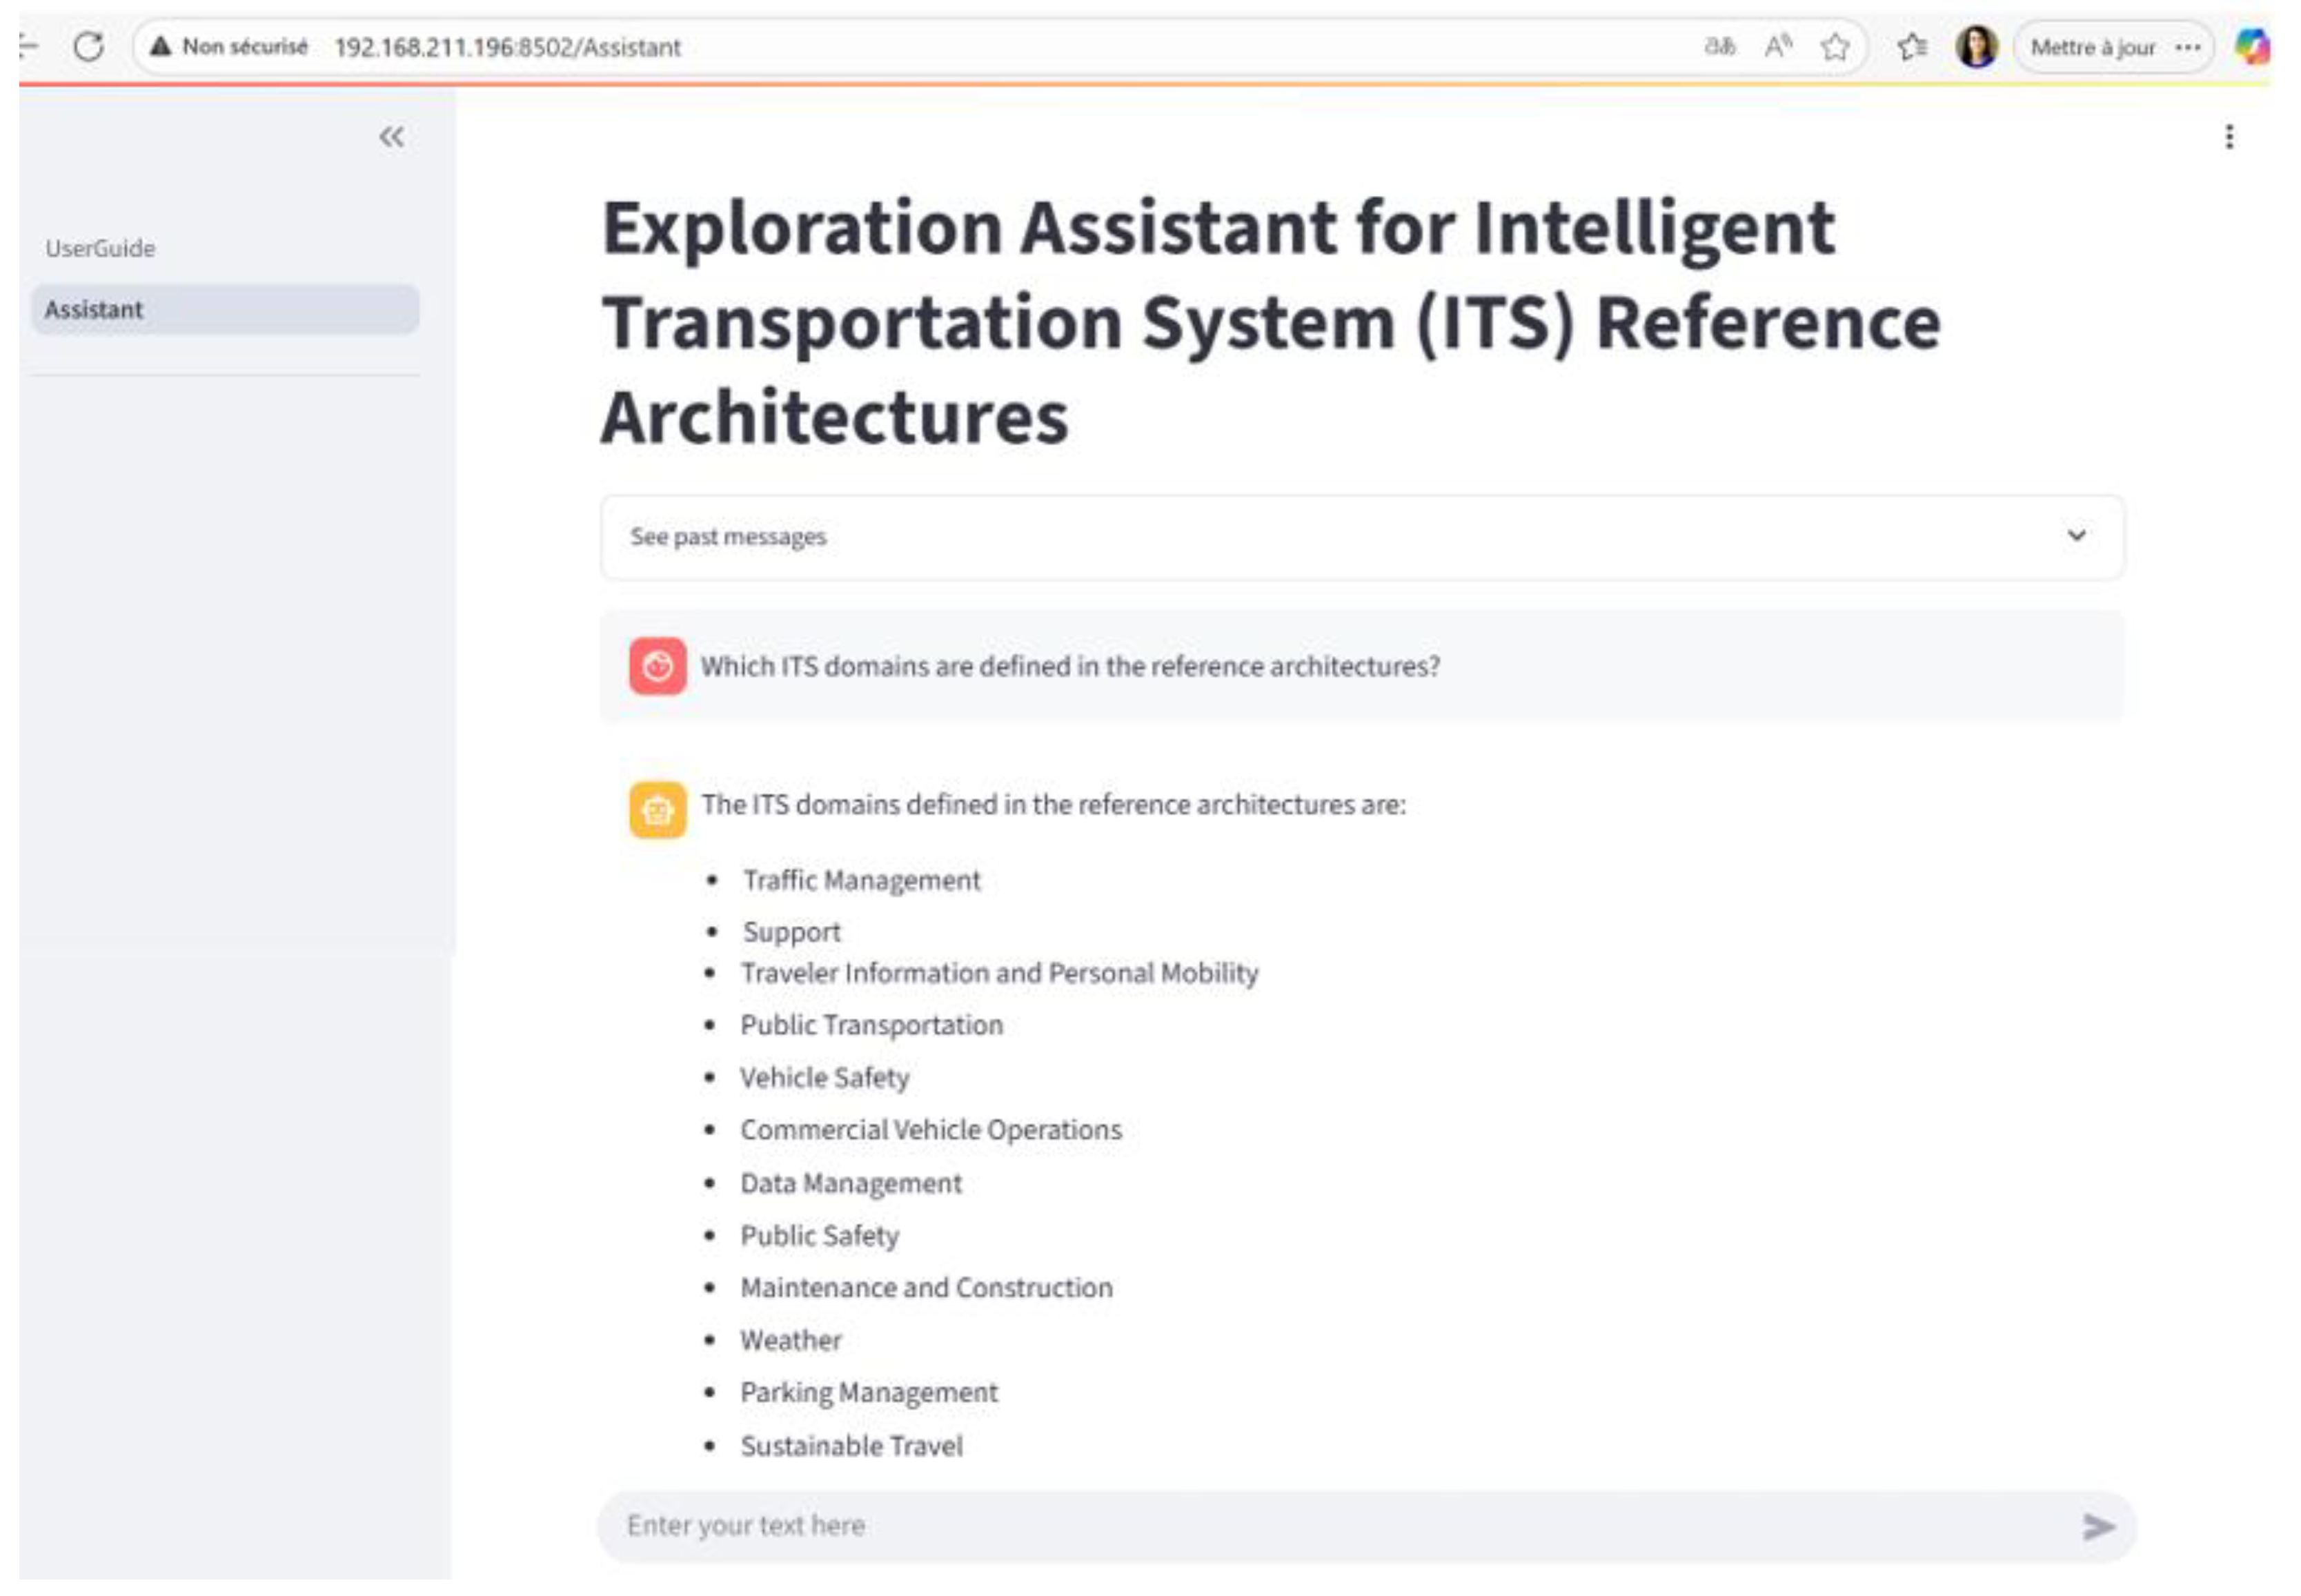Viewport: 2301px width, 1596px height.
Task: Open the UserGuide page
Action: (x=100, y=248)
